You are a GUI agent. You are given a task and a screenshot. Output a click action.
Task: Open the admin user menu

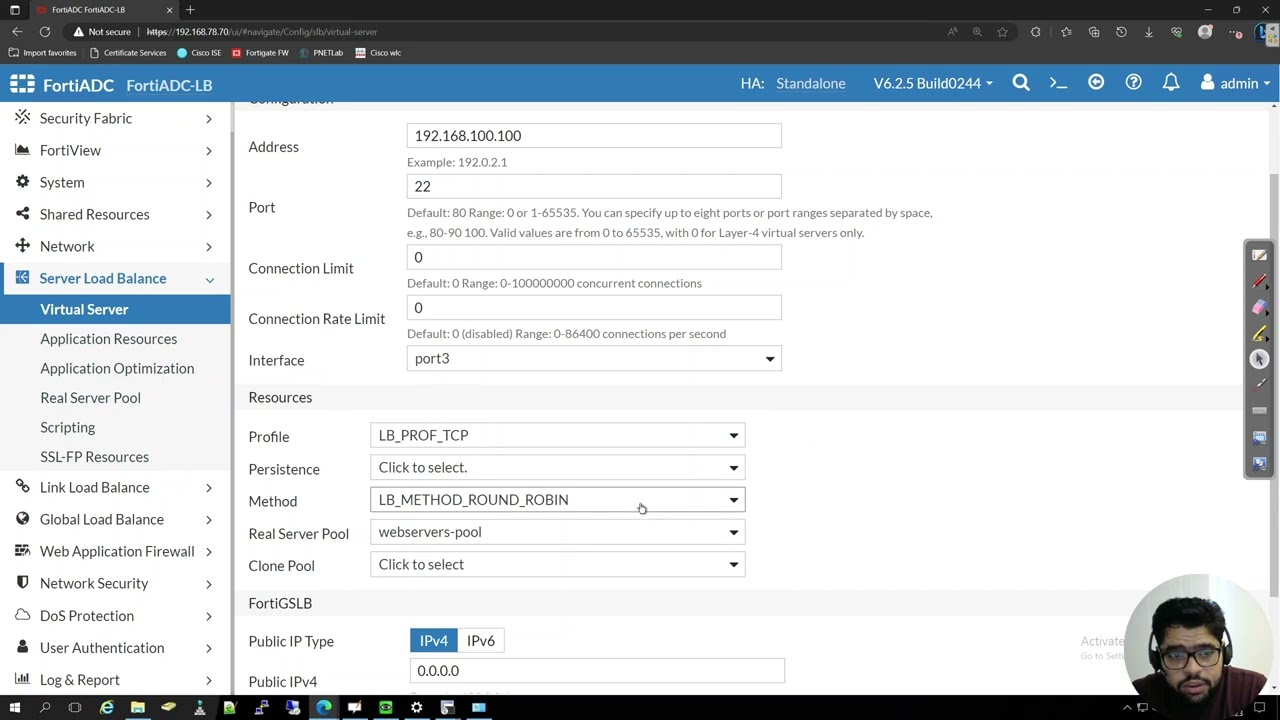coord(1235,83)
